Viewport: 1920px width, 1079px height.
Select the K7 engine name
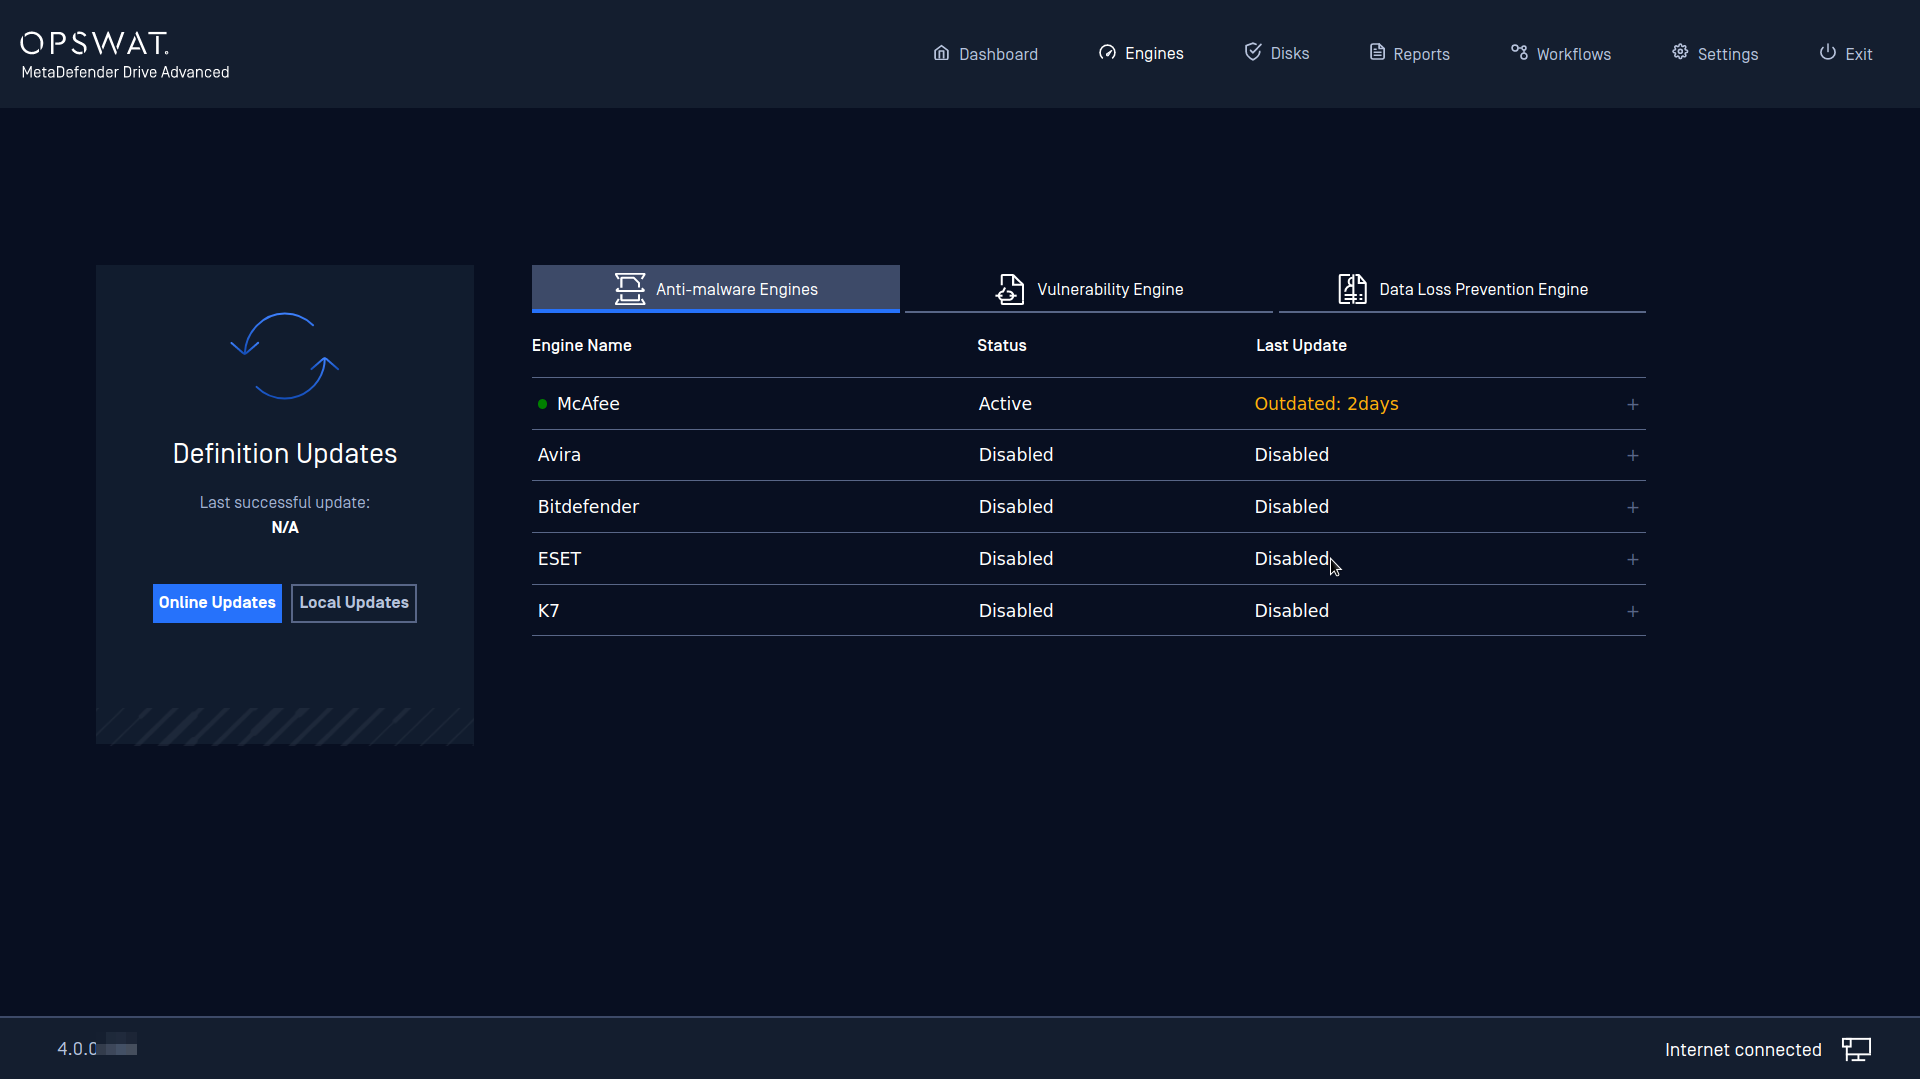pyautogui.click(x=548, y=611)
